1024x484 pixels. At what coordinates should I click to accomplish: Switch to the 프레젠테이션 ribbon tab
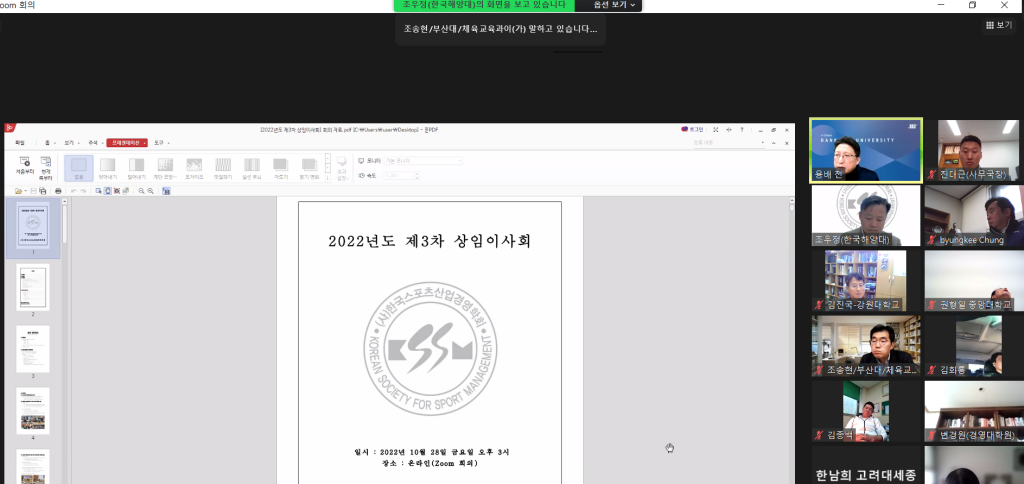point(127,143)
